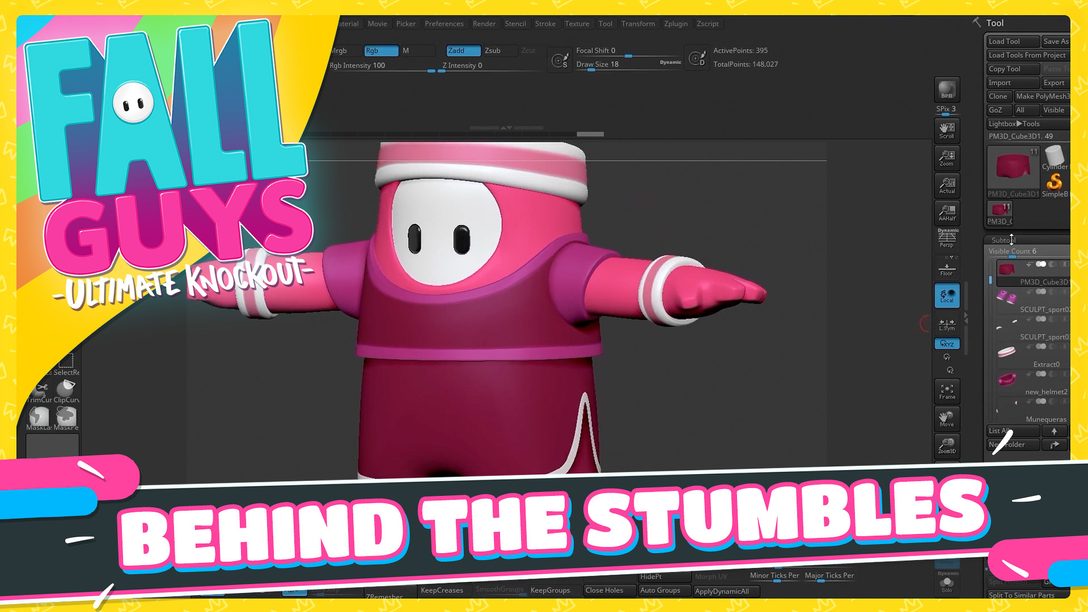This screenshot has height=612, width=1088.
Task: Expand Lightbox Tools browser
Action: 1014,124
